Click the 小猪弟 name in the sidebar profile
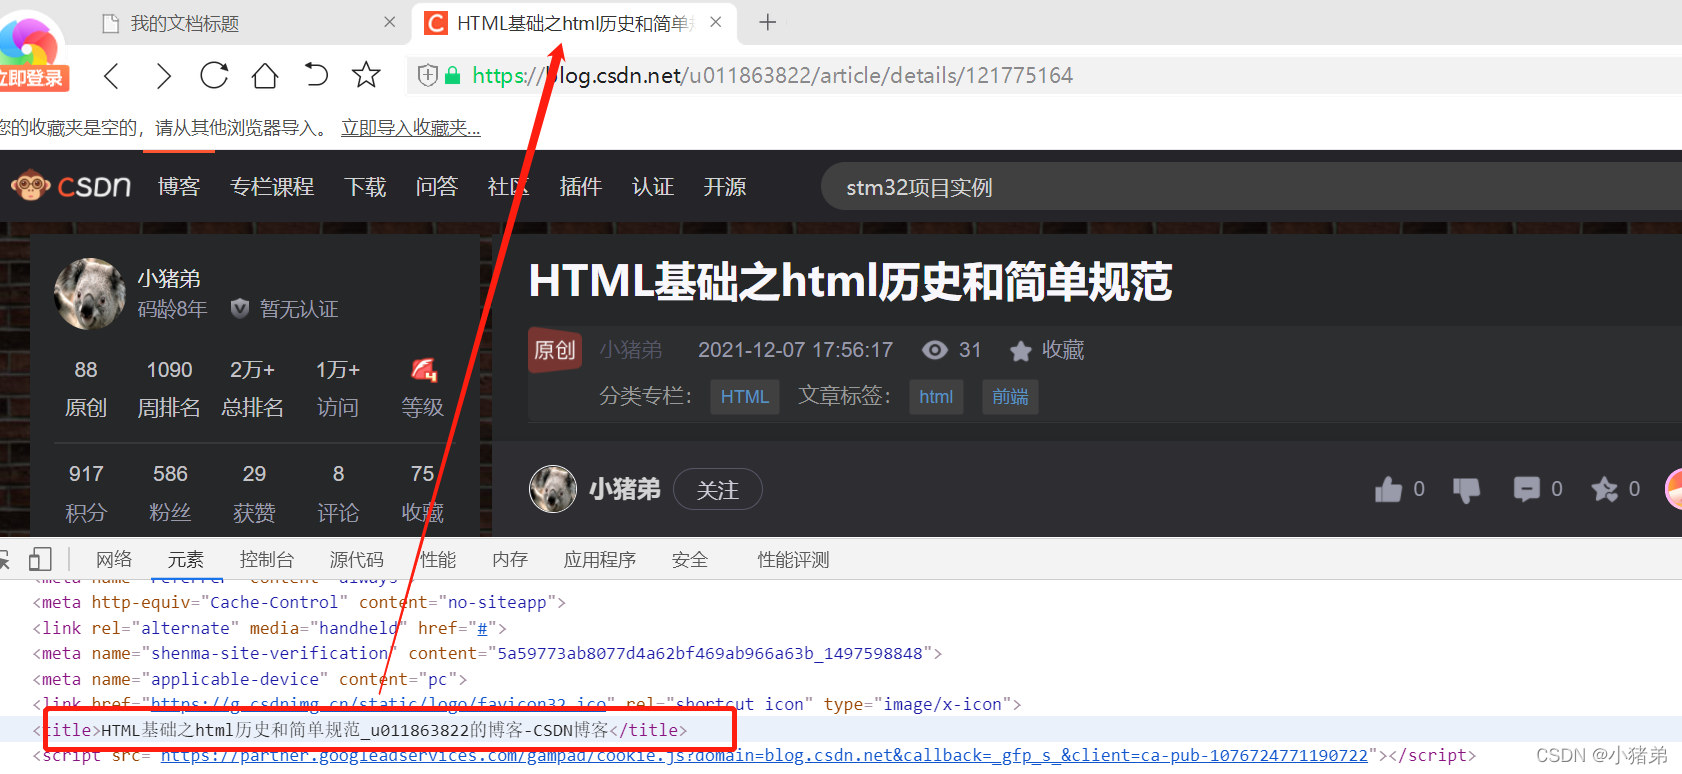This screenshot has height=774, width=1682. [169, 279]
